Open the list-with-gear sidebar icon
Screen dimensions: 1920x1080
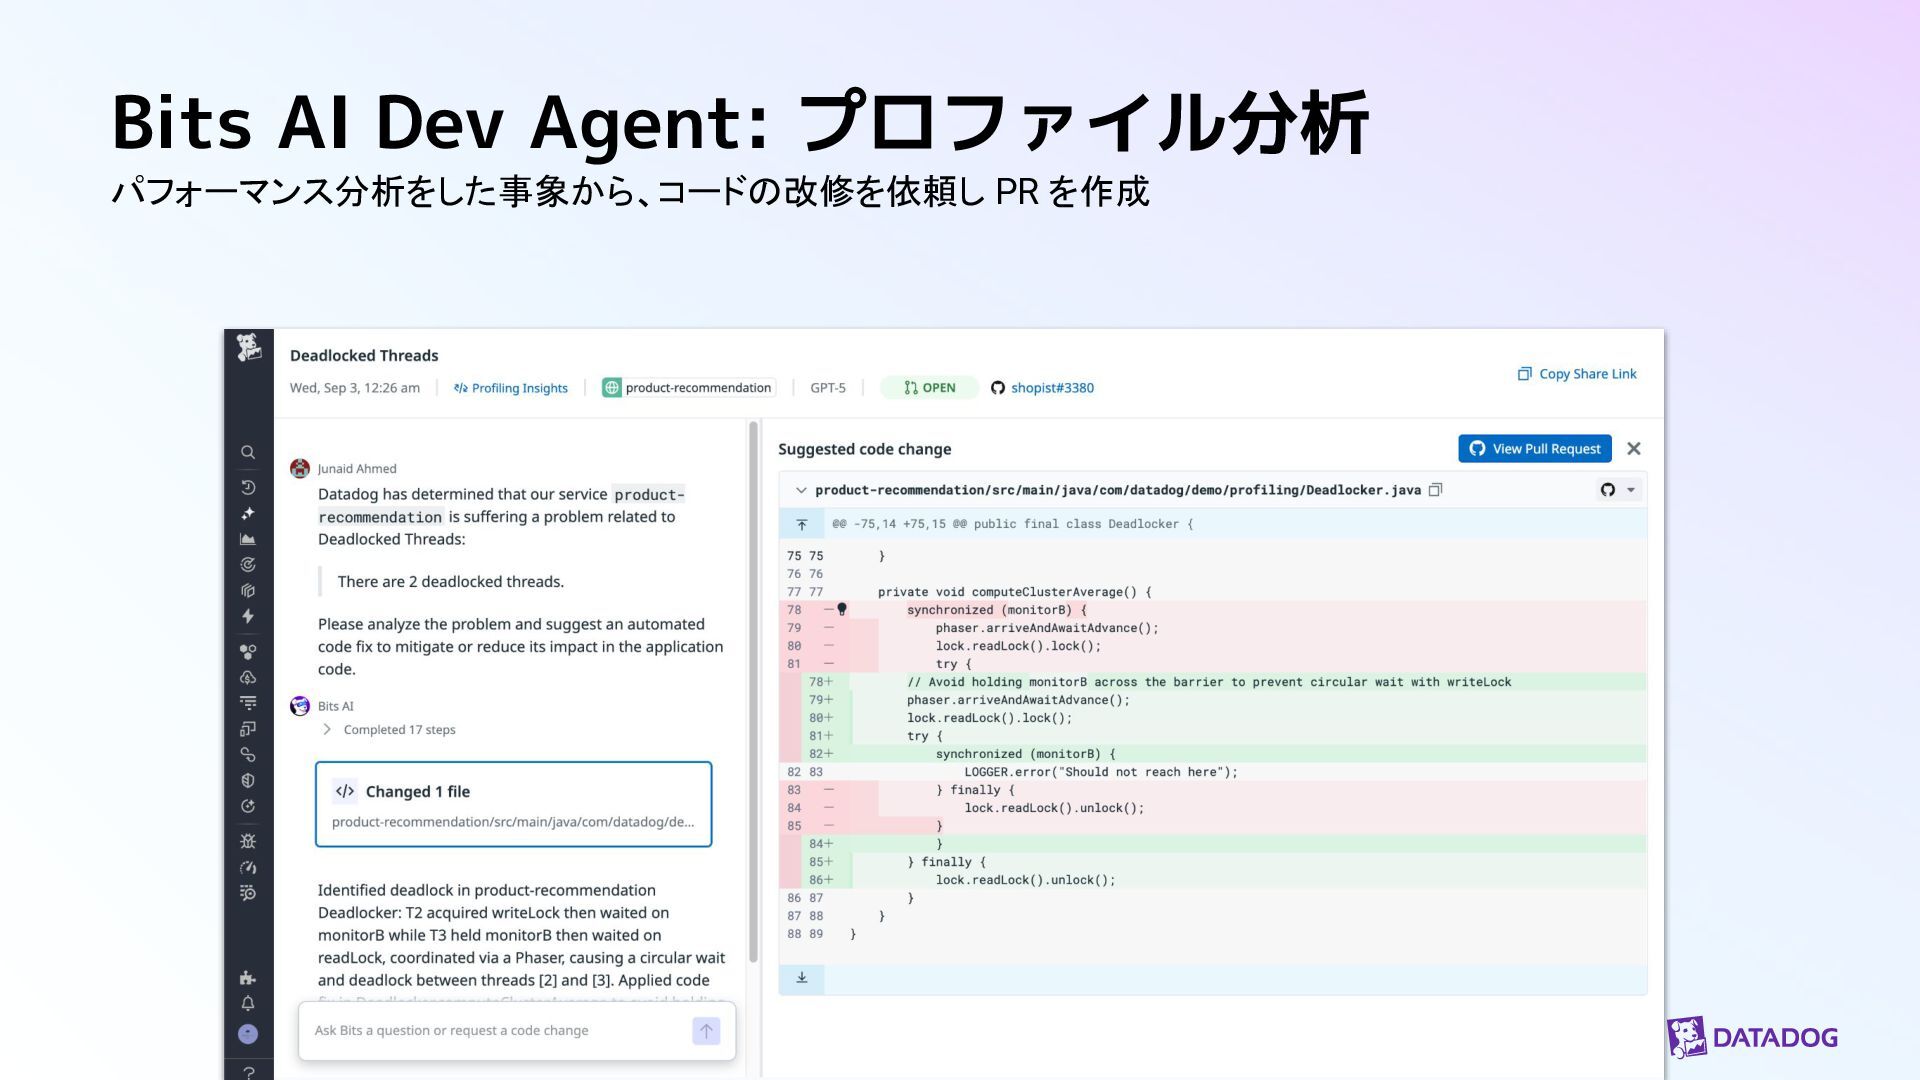pyautogui.click(x=248, y=893)
